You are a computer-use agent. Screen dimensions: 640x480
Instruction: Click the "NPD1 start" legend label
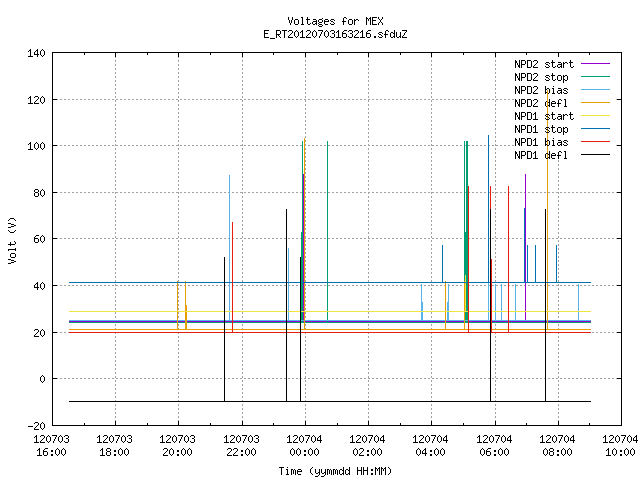[544, 116]
